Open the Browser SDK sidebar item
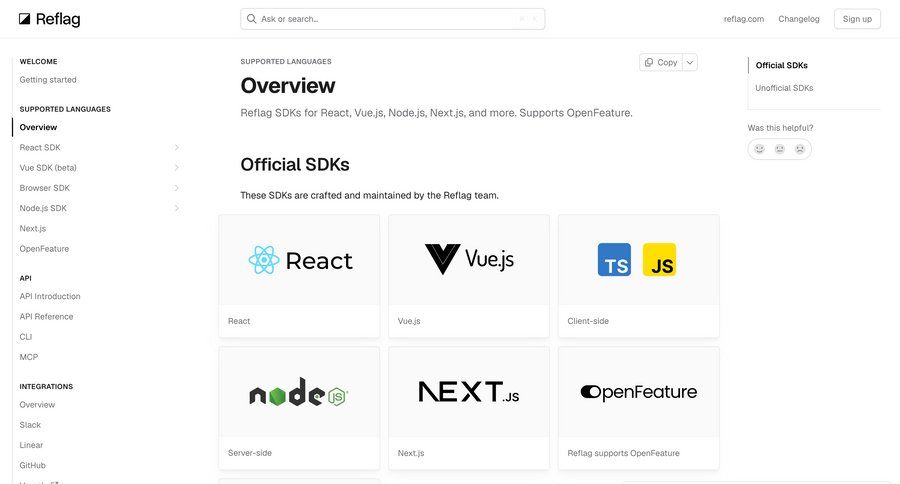The image size is (900, 484). (x=44, y=188)
